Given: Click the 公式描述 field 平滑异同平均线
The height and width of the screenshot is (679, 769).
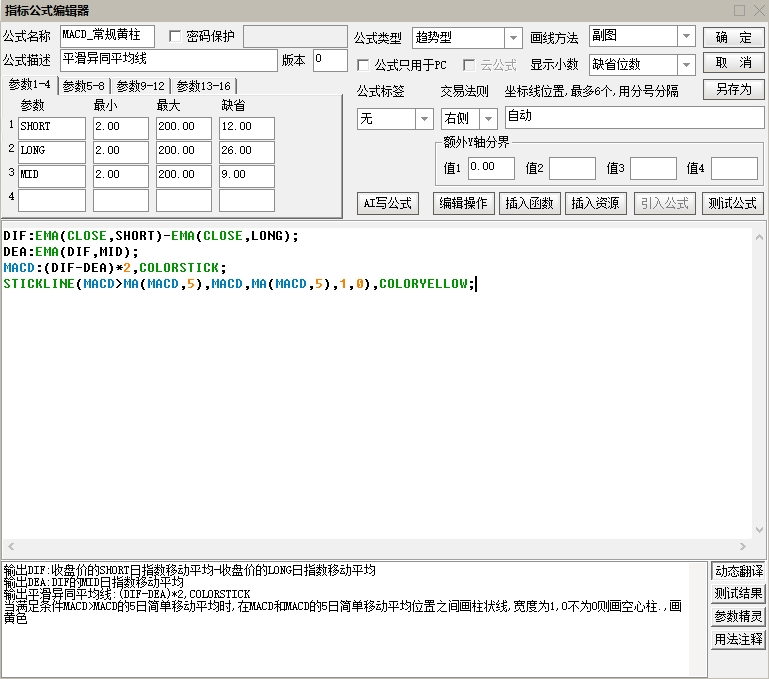Looking at the screenshot, I should [169, 60].
